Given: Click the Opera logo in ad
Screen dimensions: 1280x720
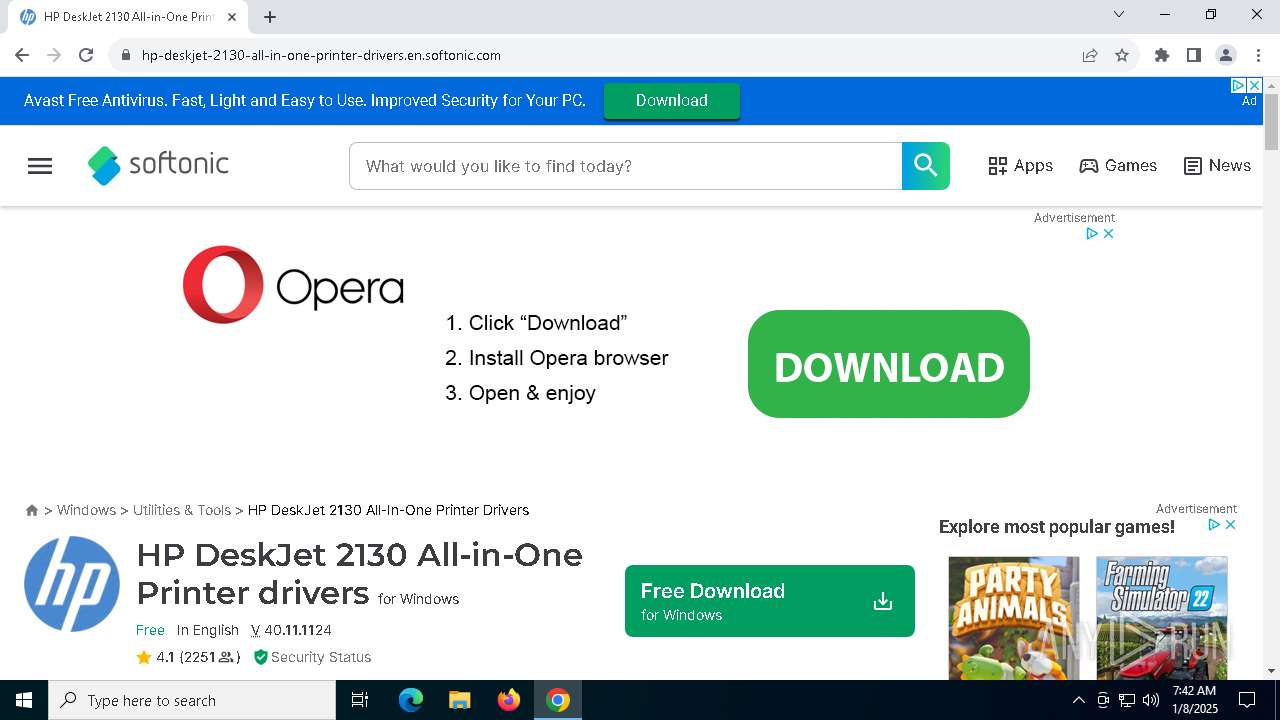Looking at the screenshot, I should click(293, 285).
